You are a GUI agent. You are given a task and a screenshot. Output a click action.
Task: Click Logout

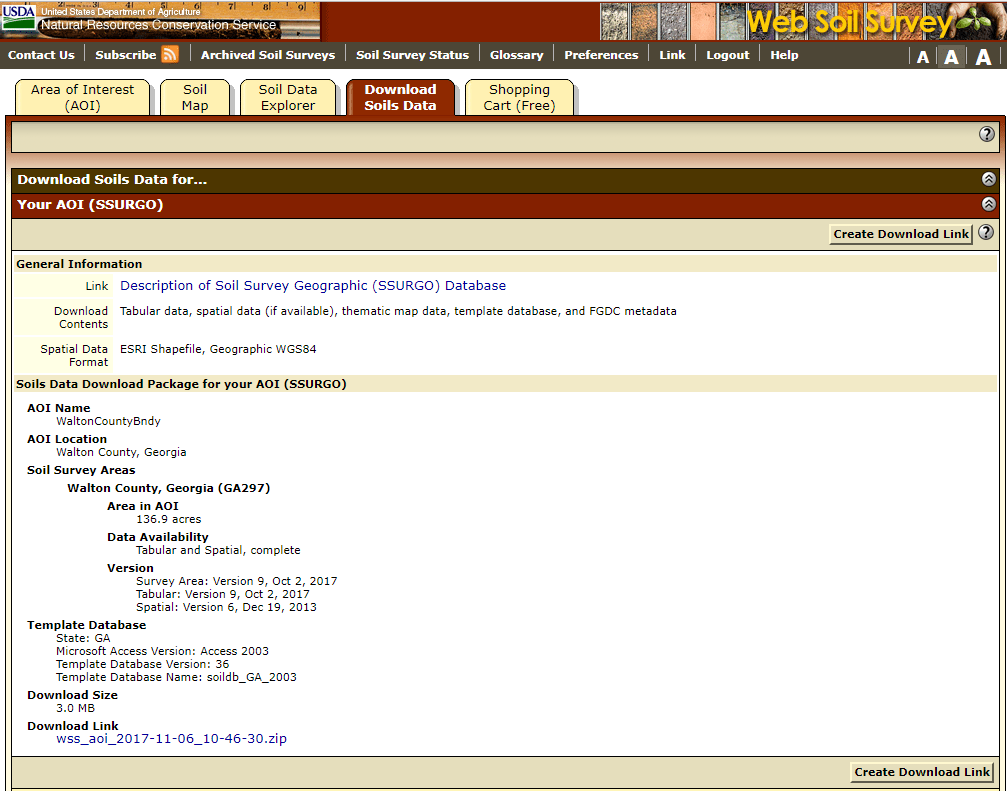(x=728, y=55)
